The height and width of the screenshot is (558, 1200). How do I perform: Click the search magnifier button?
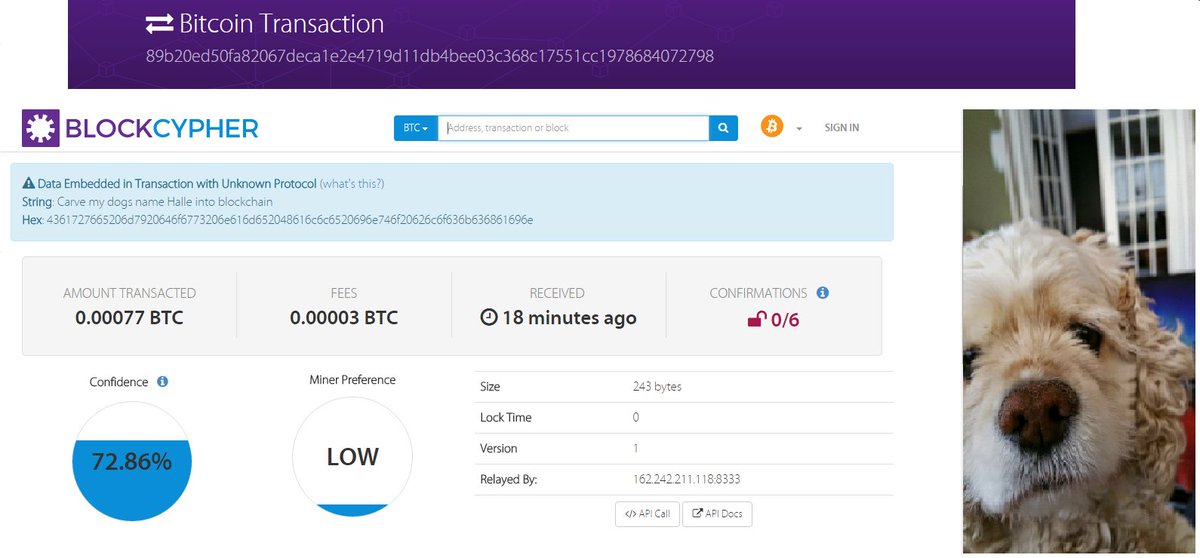click(x=724, y=128)
